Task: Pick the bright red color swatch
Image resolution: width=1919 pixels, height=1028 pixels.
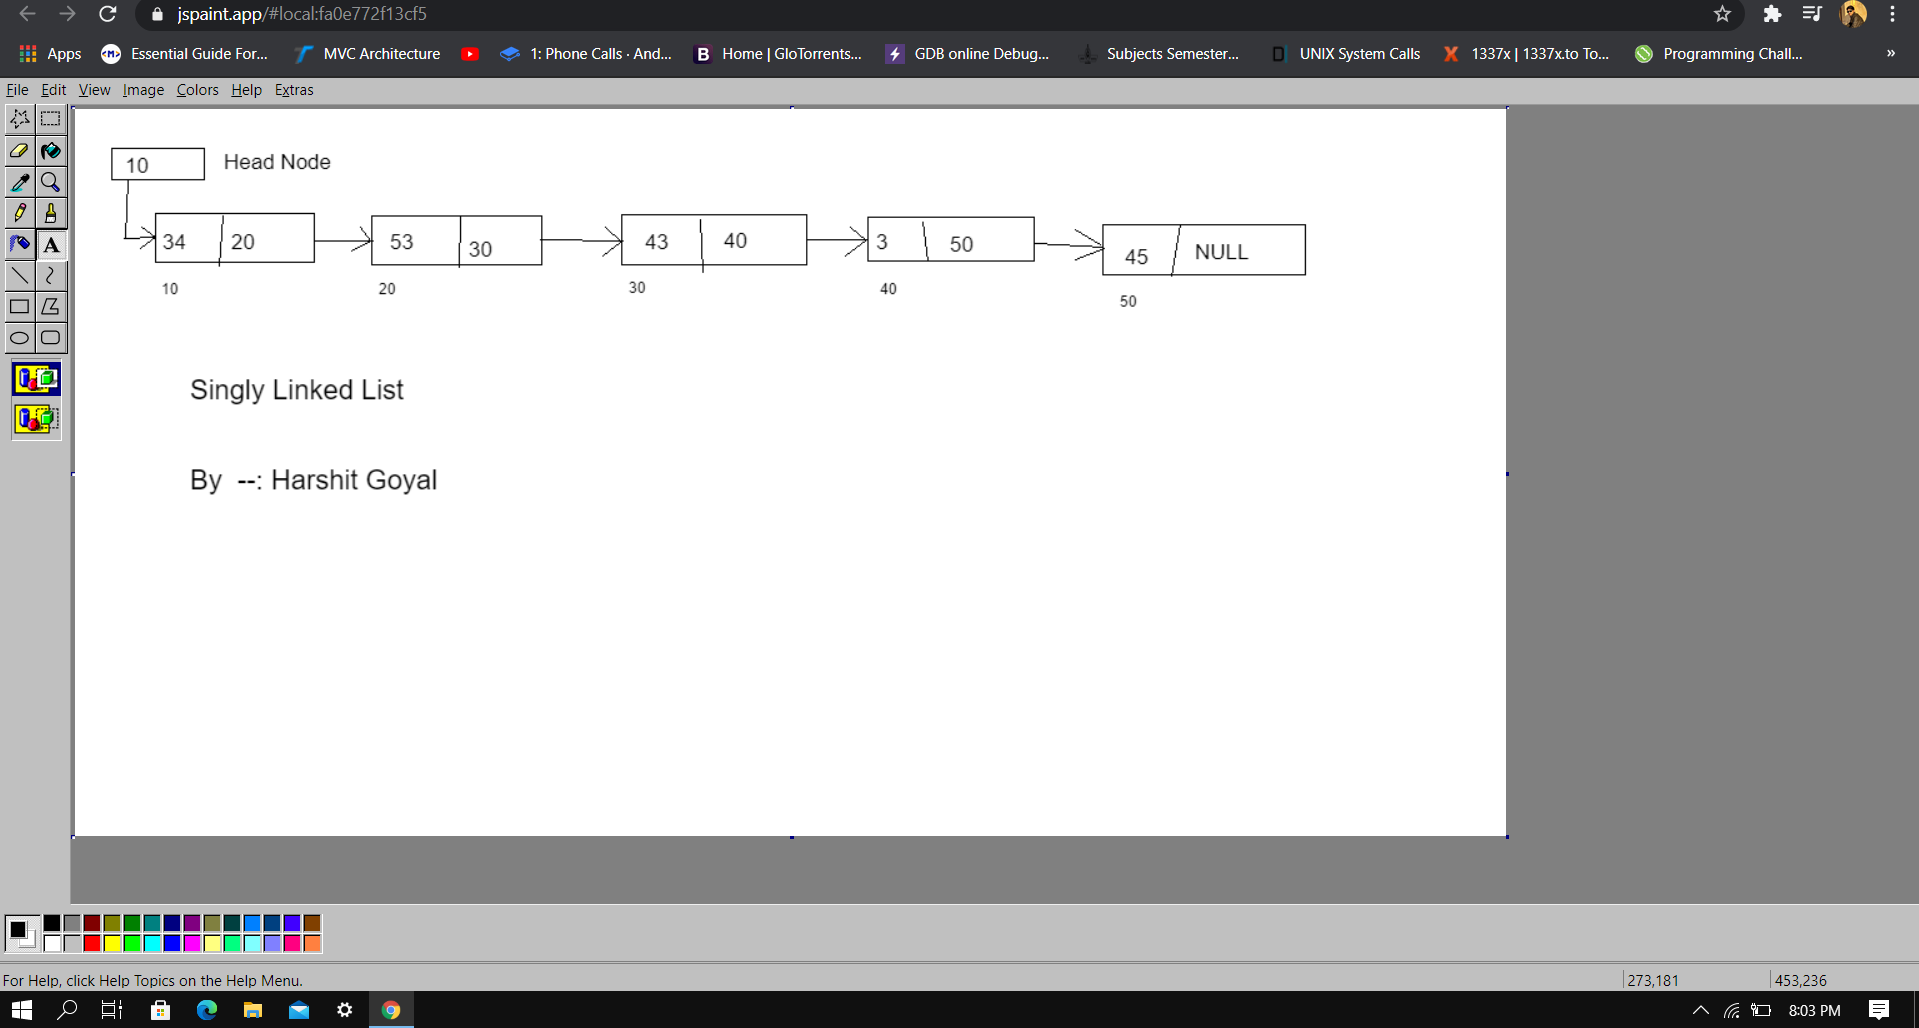Action: (92, 943)
